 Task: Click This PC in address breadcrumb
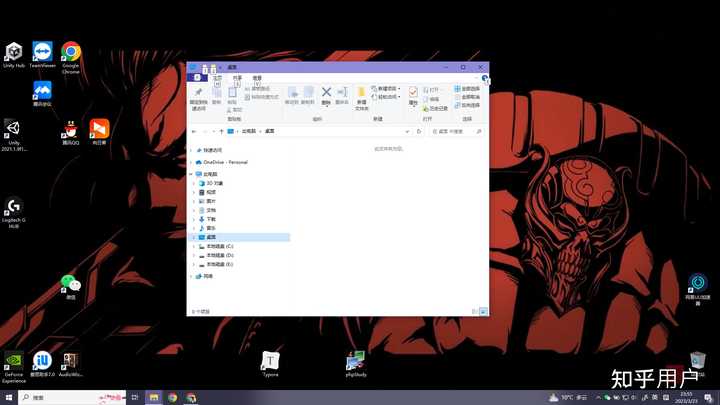(x=248, y=131)
